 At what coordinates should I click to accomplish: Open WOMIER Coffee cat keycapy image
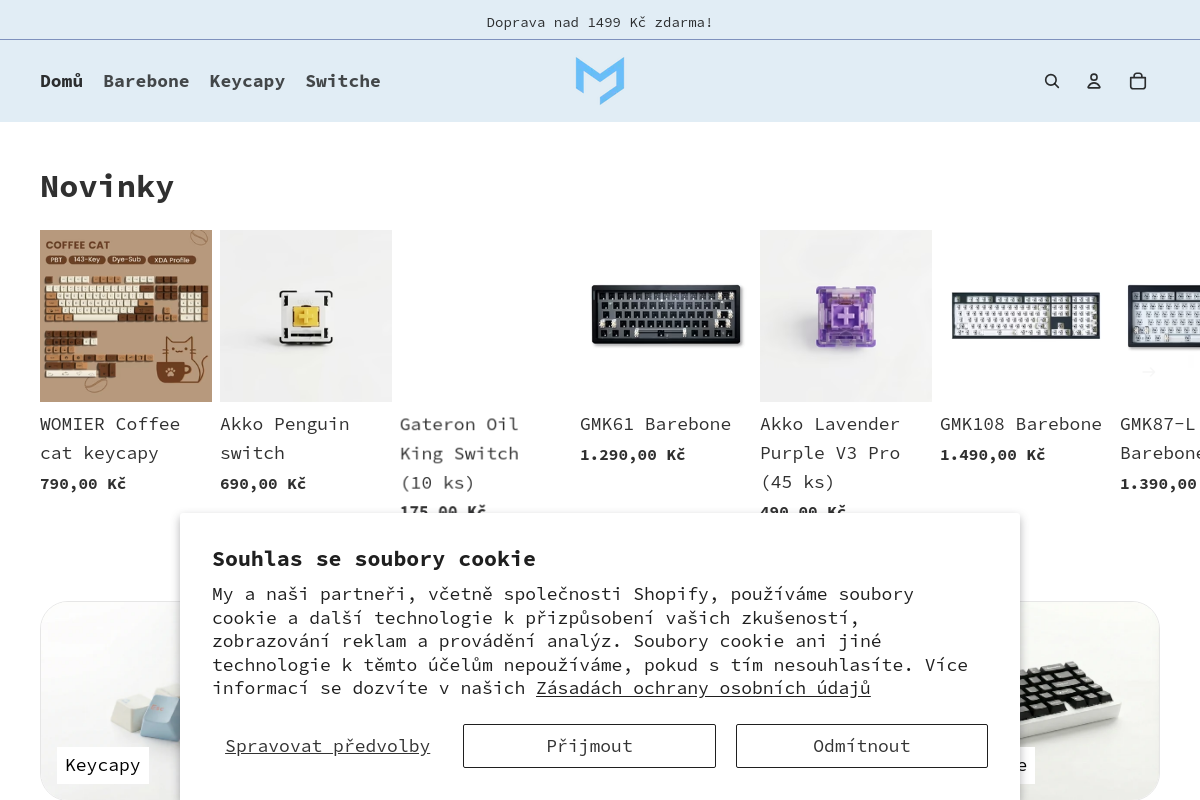pos(126,316)
